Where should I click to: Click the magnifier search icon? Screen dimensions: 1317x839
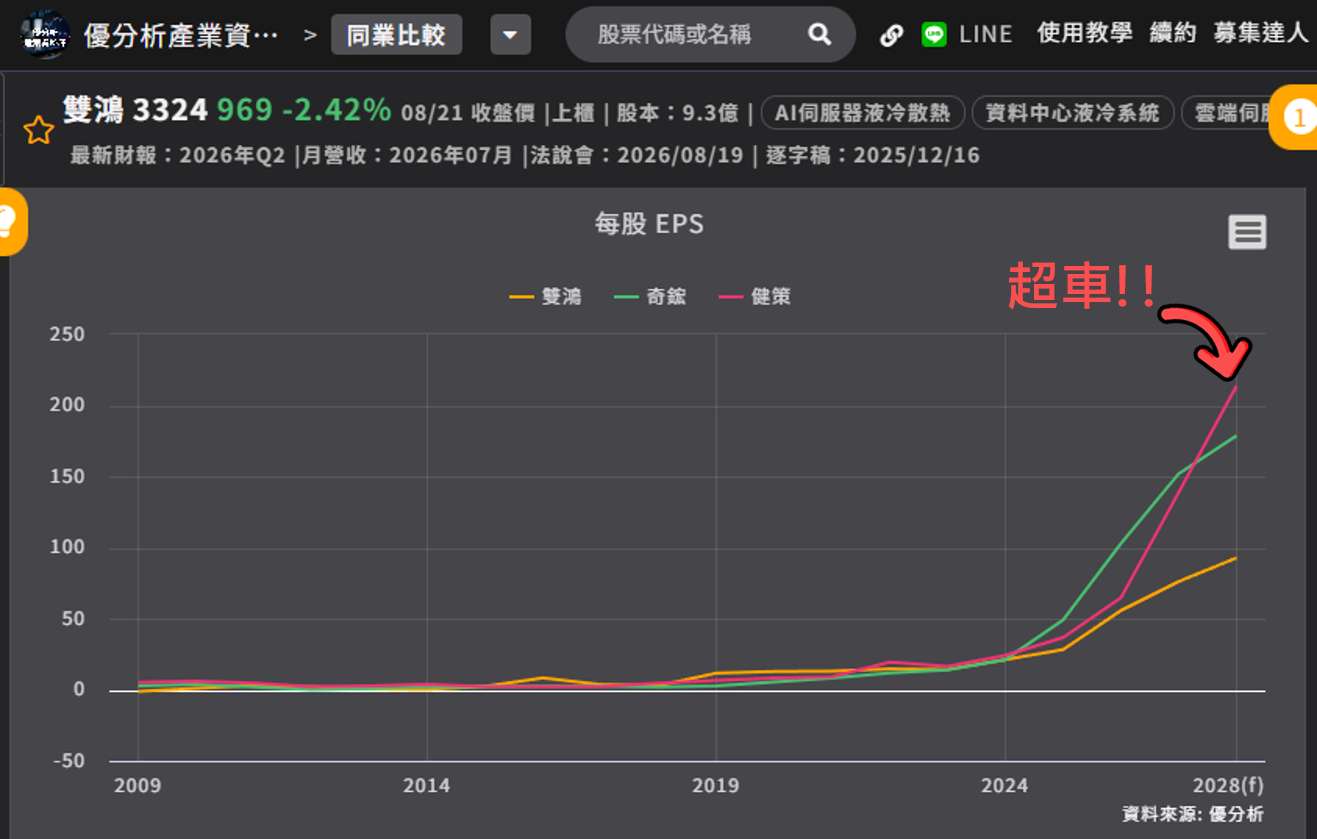(819, 35)
